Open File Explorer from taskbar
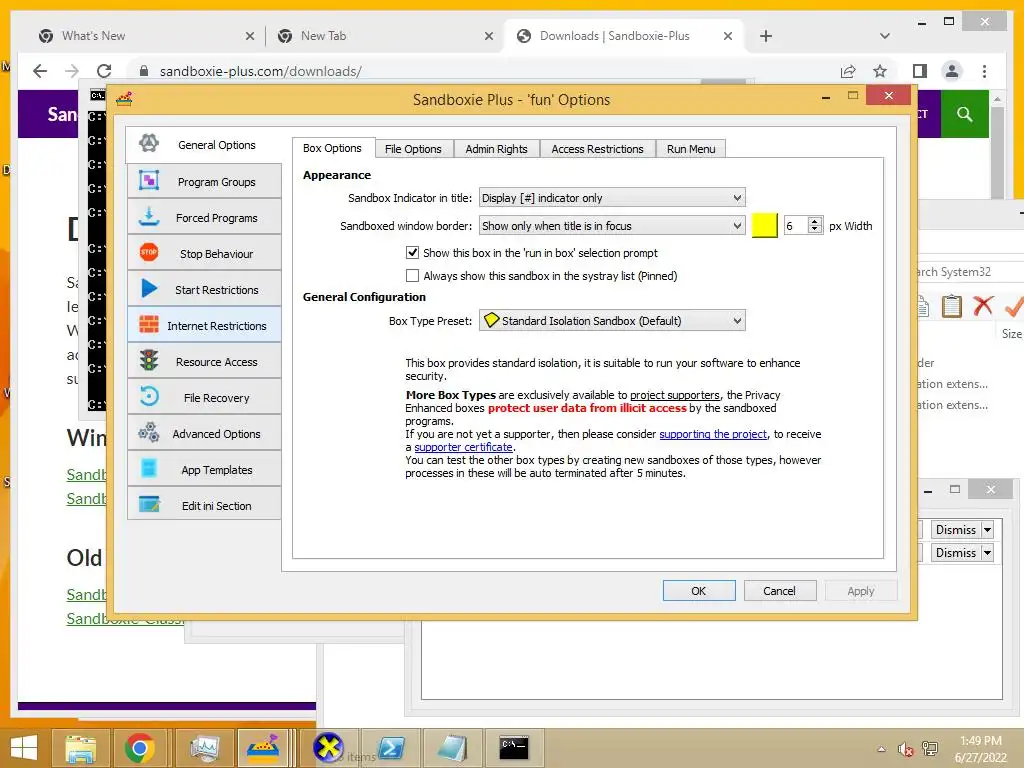 click(x=81, y=748)
